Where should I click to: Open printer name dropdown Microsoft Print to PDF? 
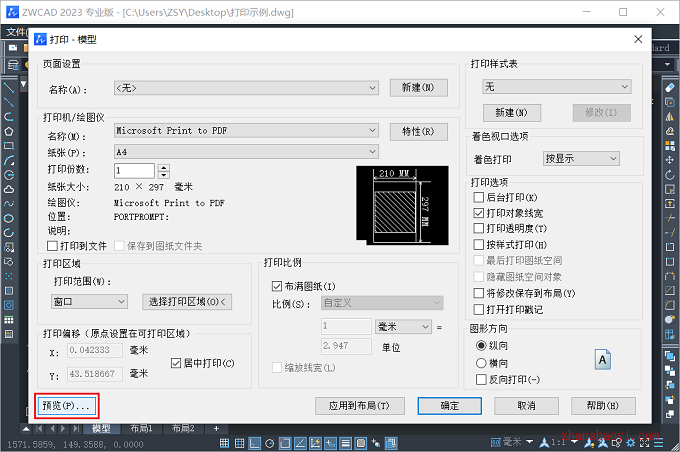pyautogui.click(x=246, y=131)
